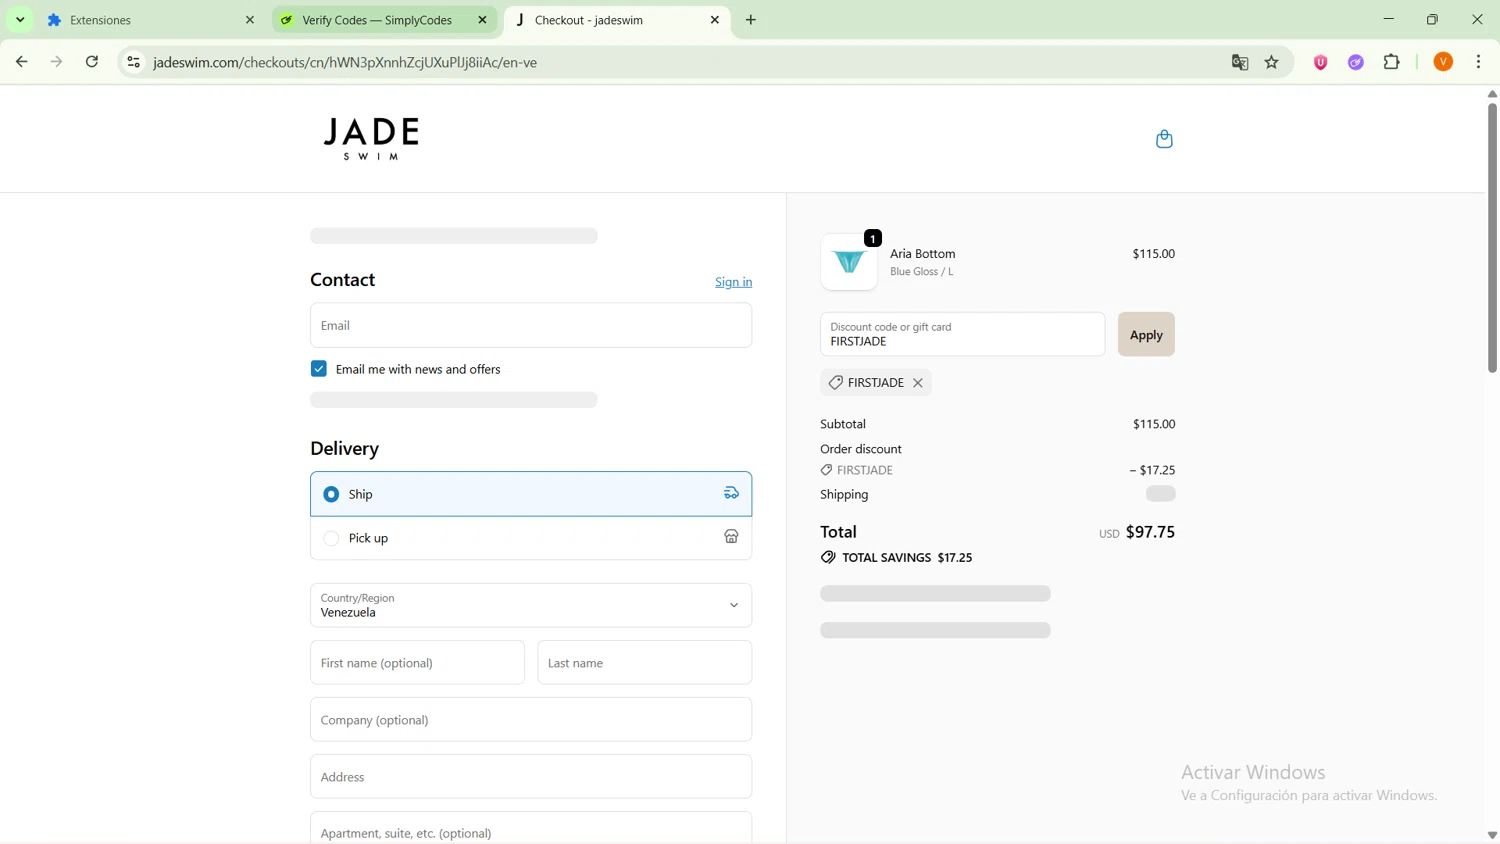Click the TOTAL SAVINGS $17.25 text
Screen dimensions: 1500x844
[907, 558]
